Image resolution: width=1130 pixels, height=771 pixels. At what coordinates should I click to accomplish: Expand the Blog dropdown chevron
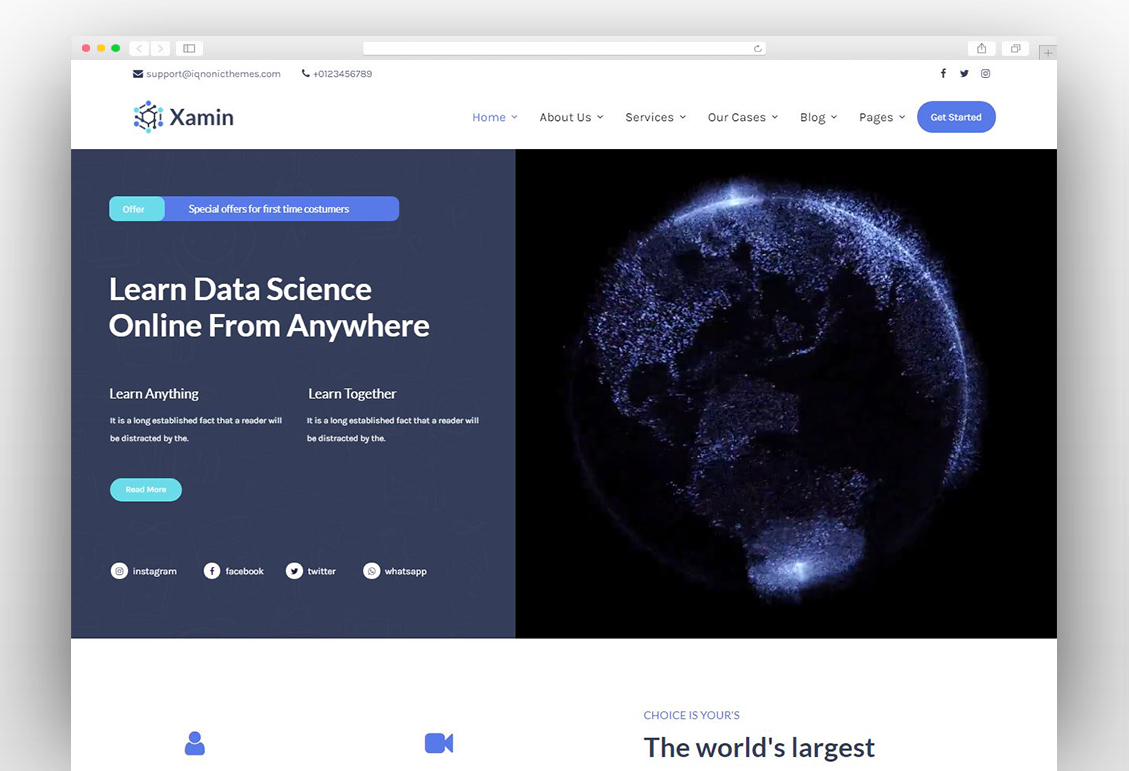834,117
